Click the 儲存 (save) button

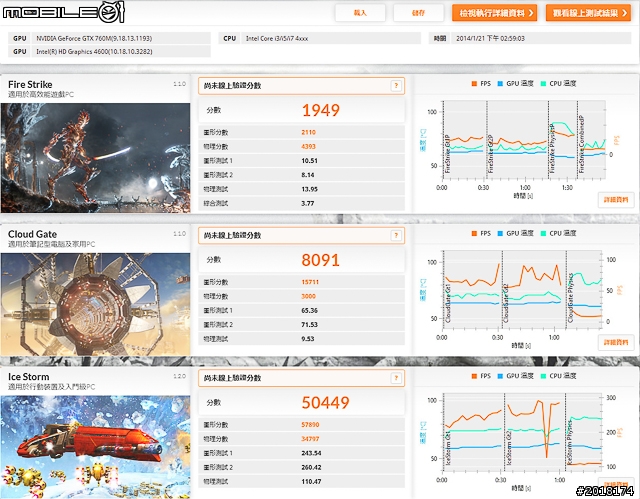click(418, 13)
